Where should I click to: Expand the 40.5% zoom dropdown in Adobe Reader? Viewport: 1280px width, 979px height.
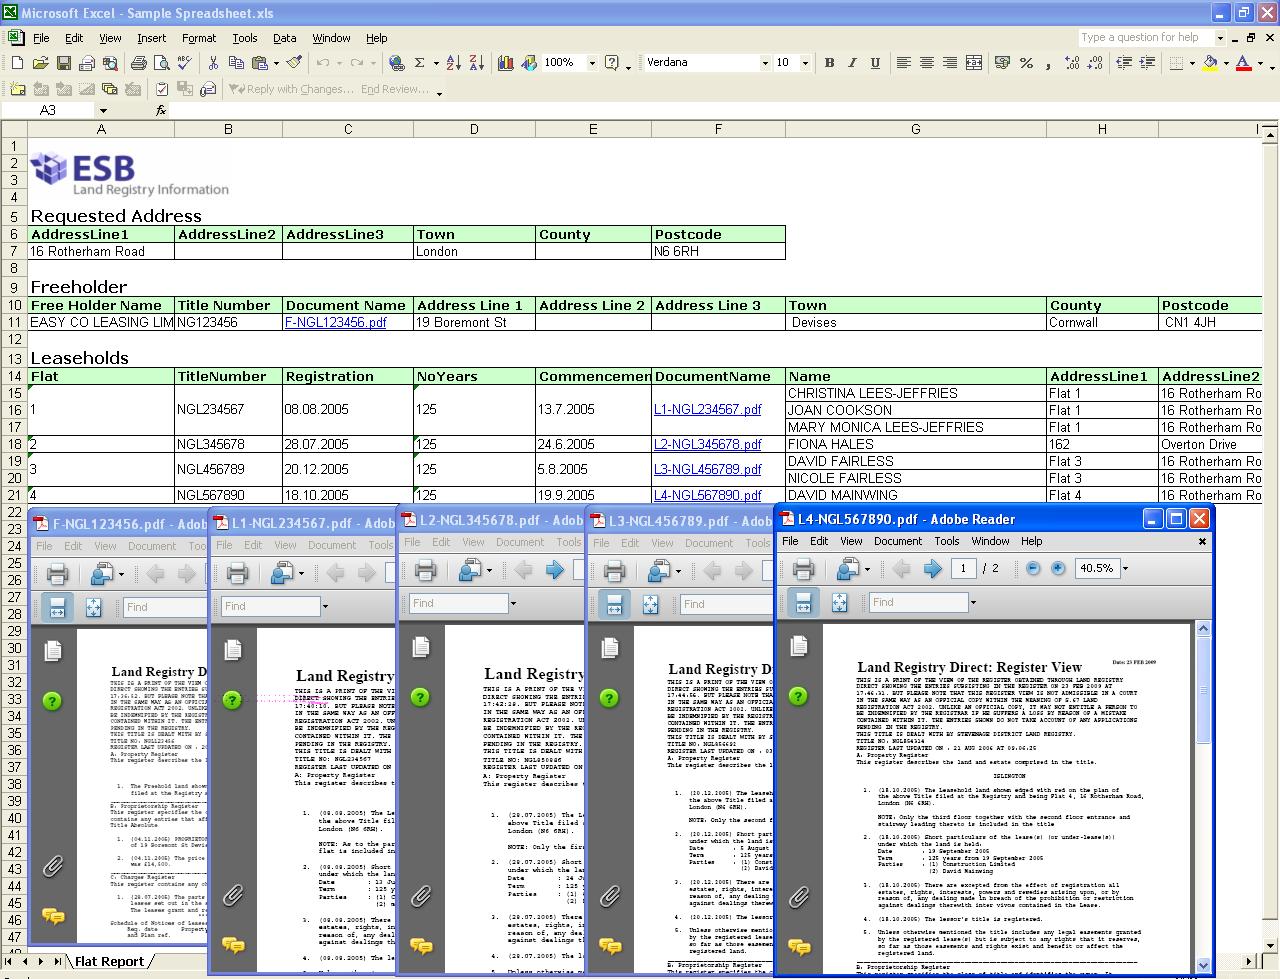[1125, 569]
